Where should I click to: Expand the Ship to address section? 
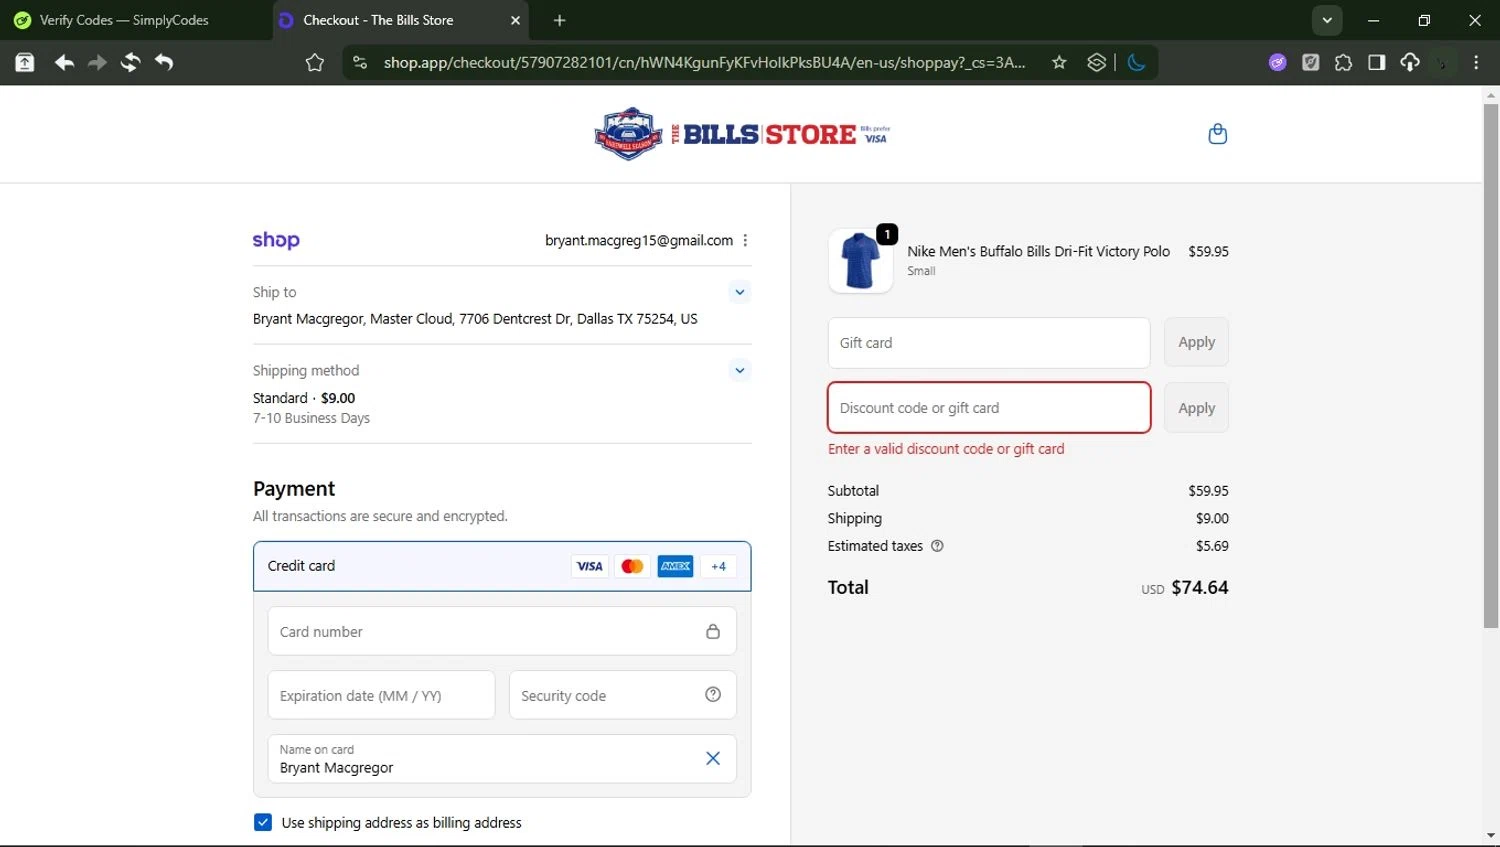[x=740, y=292]
